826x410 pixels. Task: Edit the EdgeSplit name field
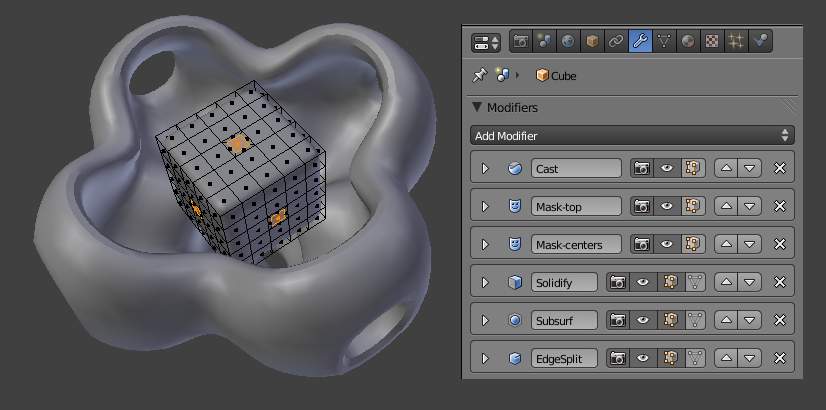pos(564,358)
